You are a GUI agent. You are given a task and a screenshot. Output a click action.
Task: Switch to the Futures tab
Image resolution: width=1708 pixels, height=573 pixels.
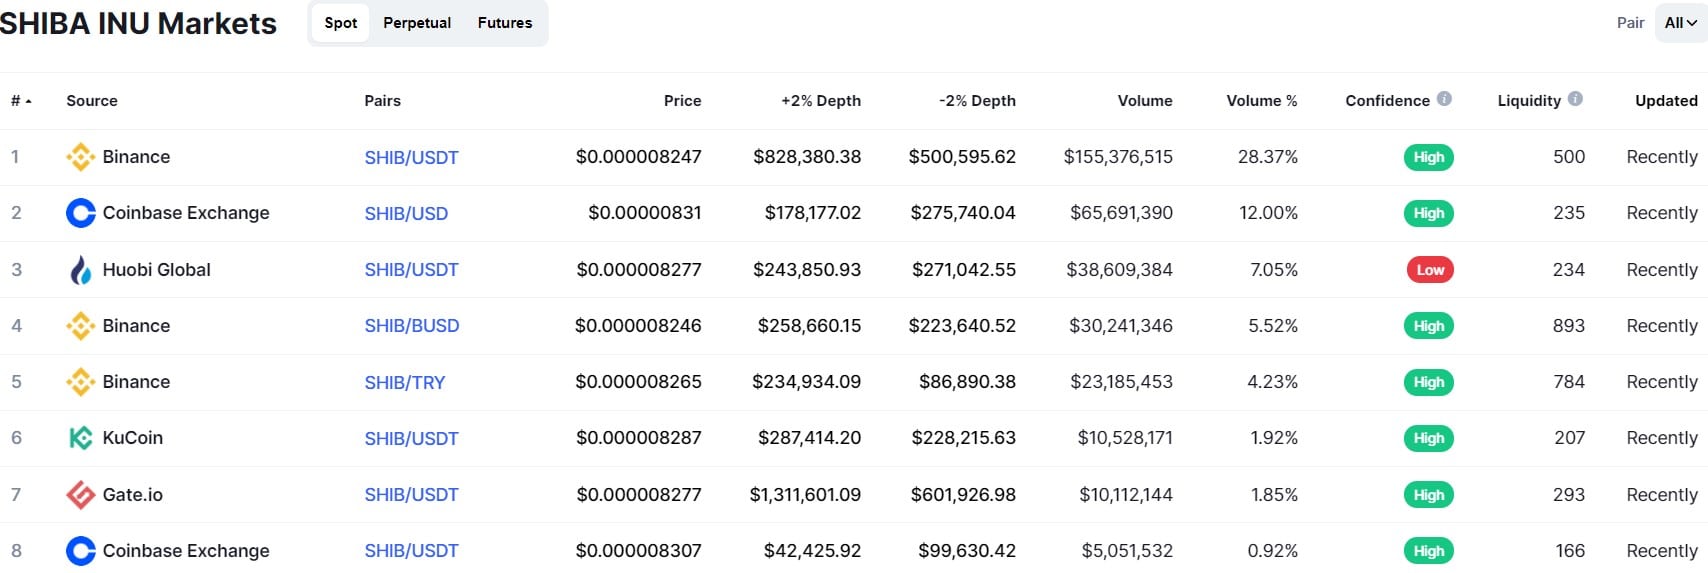[505, 23]
